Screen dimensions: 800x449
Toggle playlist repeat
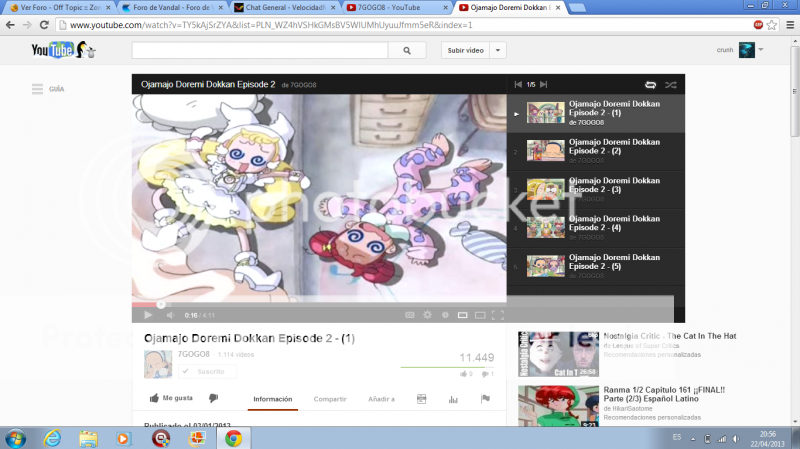point(651,85)
